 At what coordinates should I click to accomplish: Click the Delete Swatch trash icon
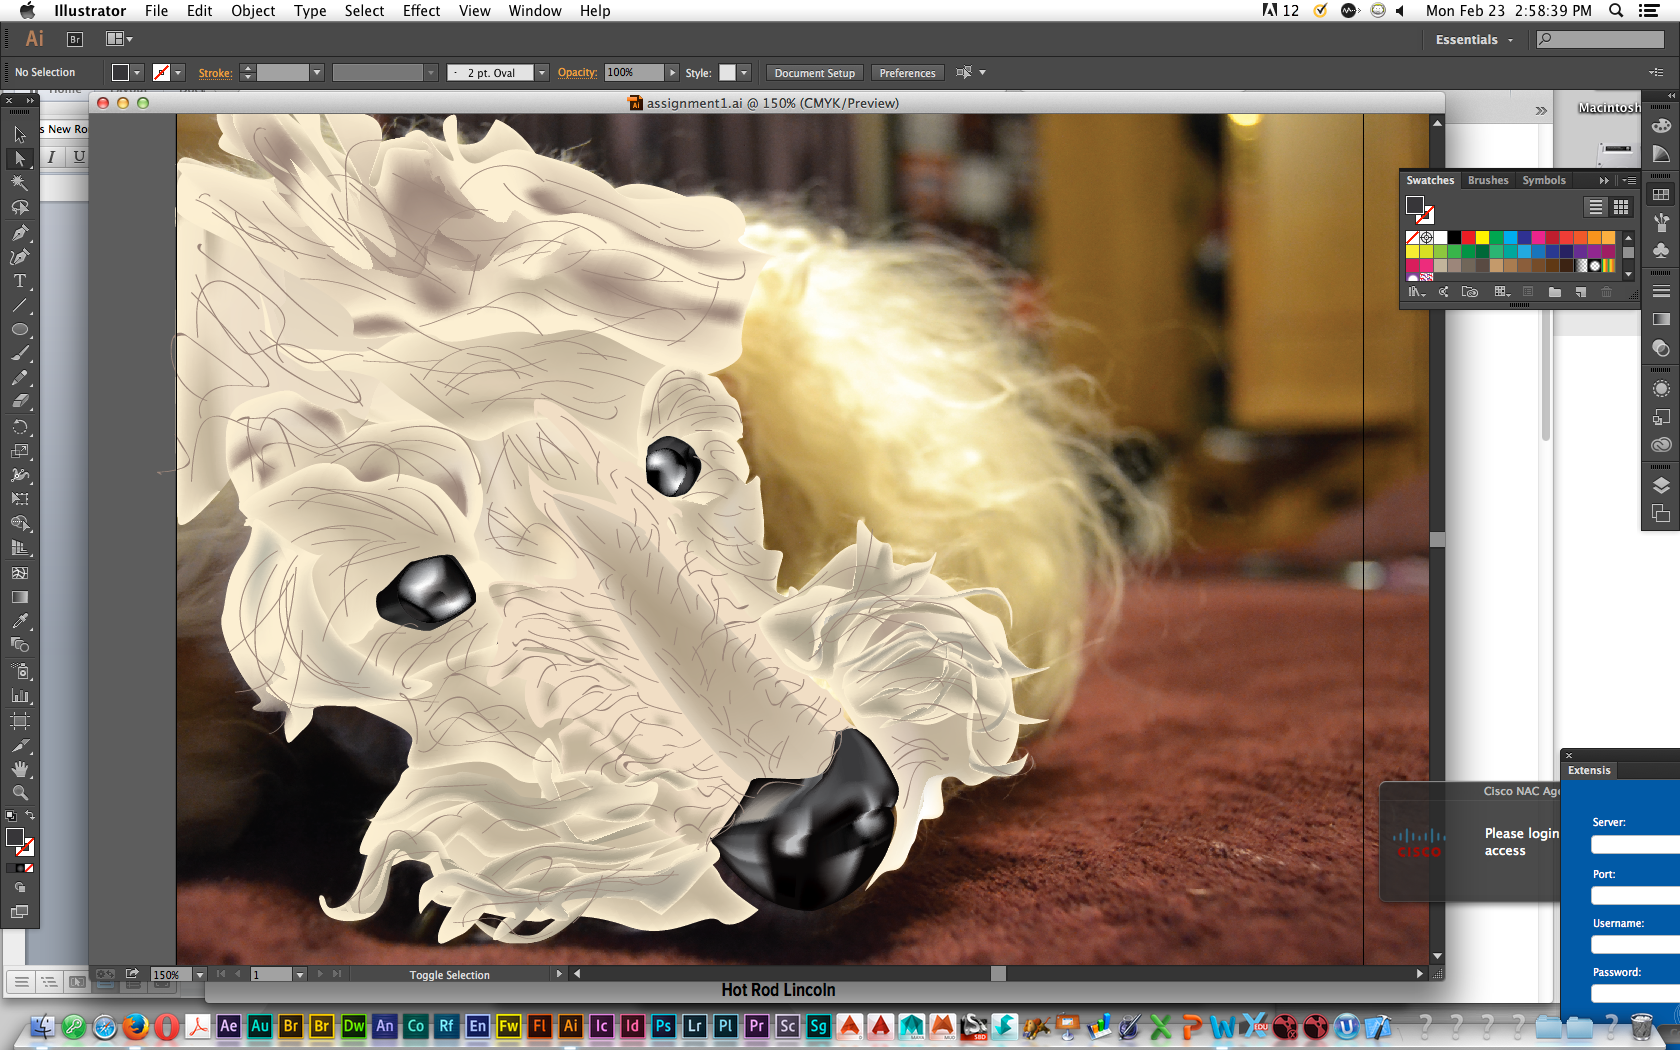click(1607, 292)
